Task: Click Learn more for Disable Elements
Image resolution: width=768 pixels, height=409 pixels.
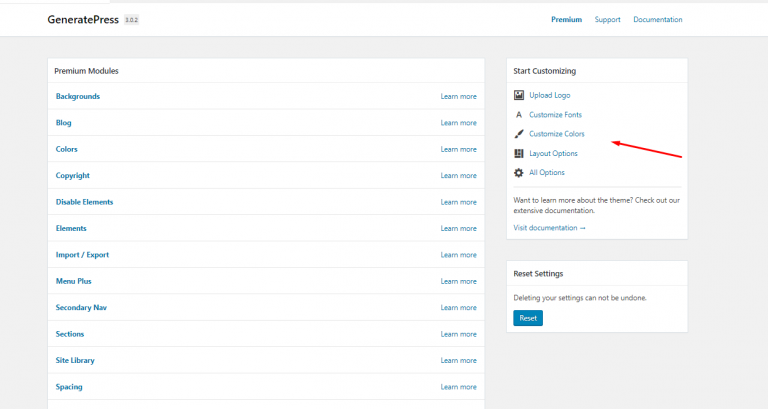Action: pos(458,202)
